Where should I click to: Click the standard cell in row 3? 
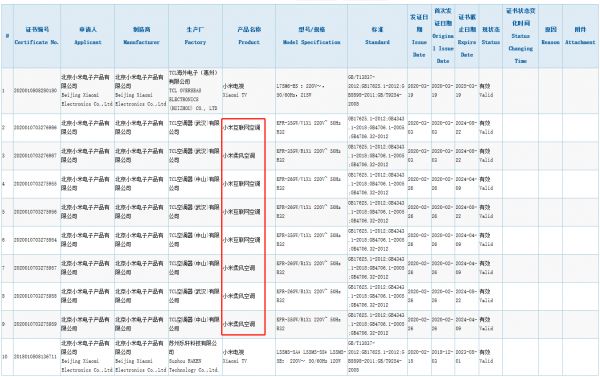pos(376,156)
